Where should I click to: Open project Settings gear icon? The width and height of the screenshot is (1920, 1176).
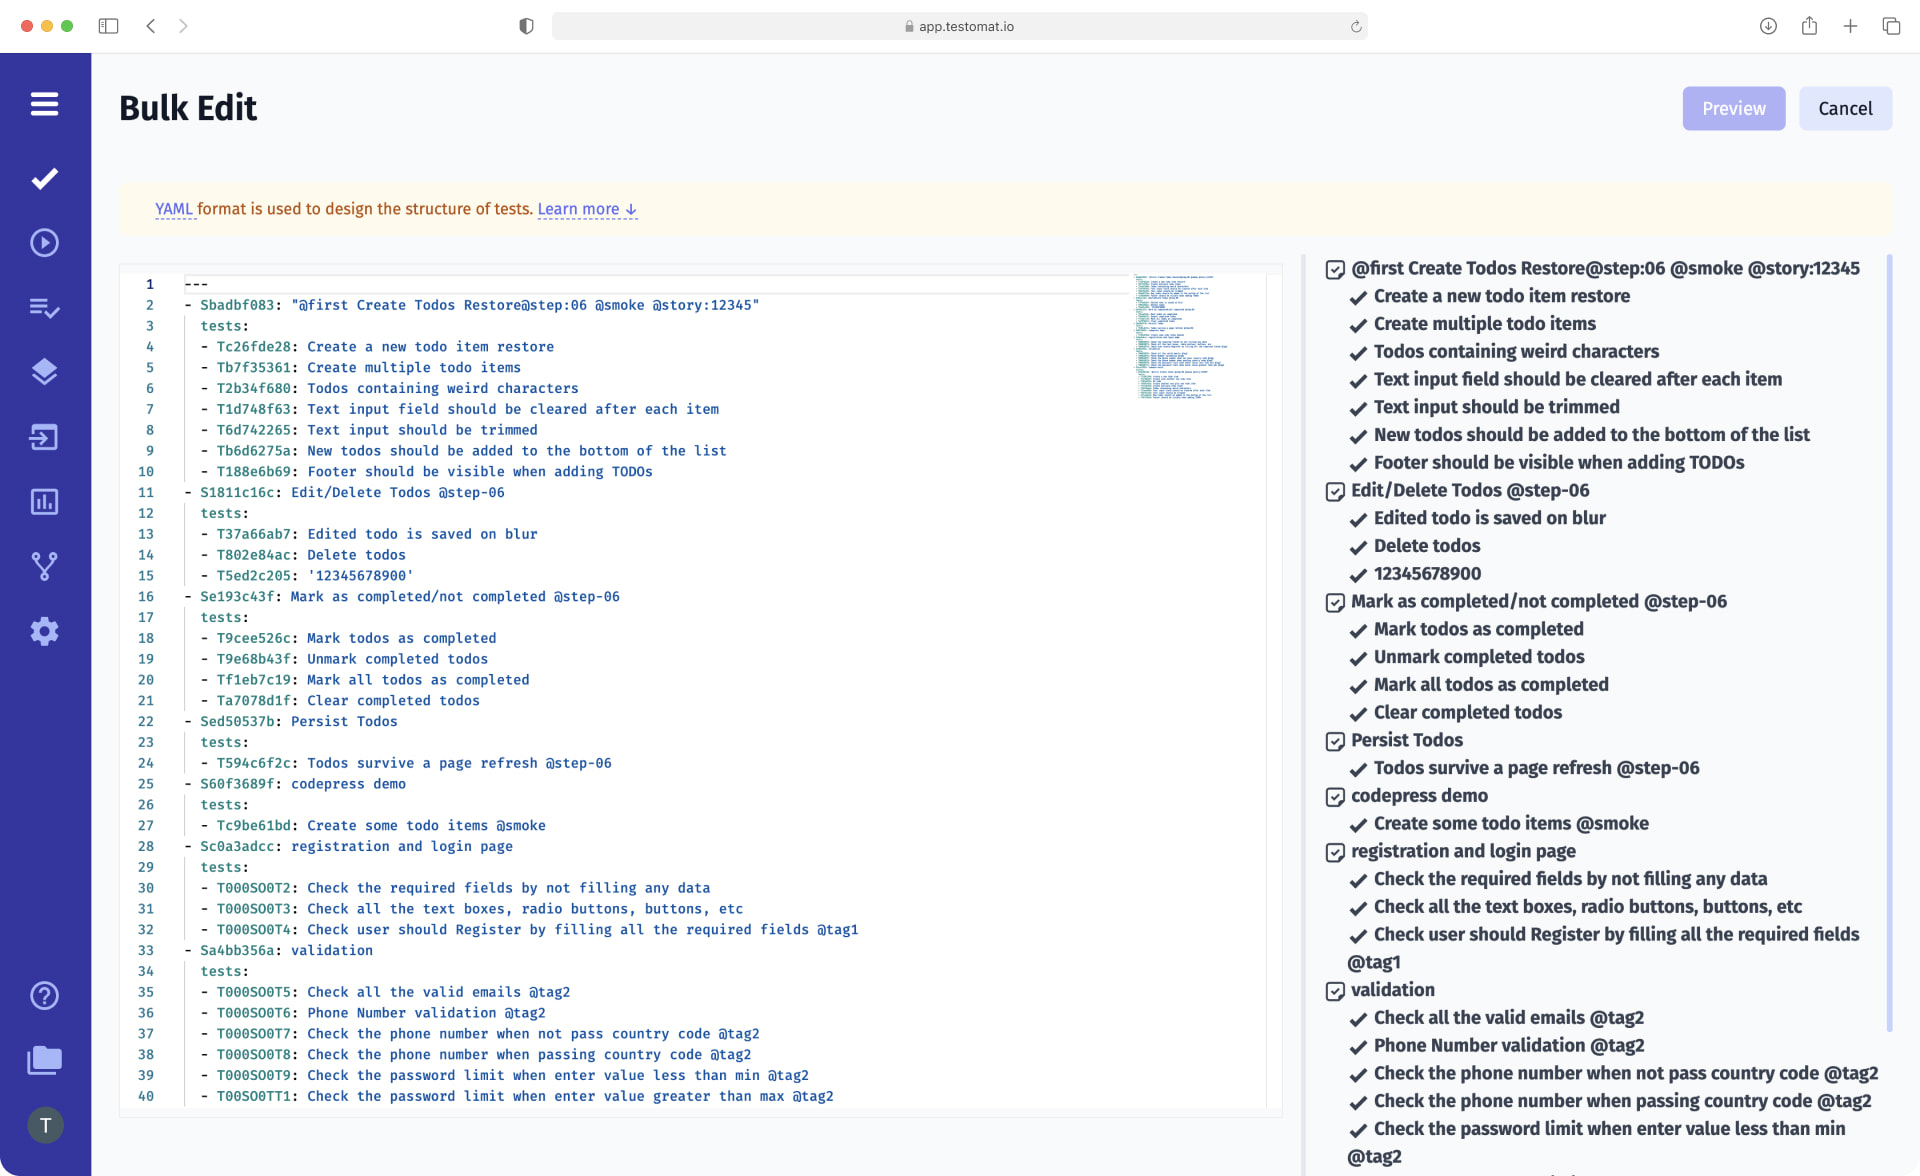tap(45, 631)
